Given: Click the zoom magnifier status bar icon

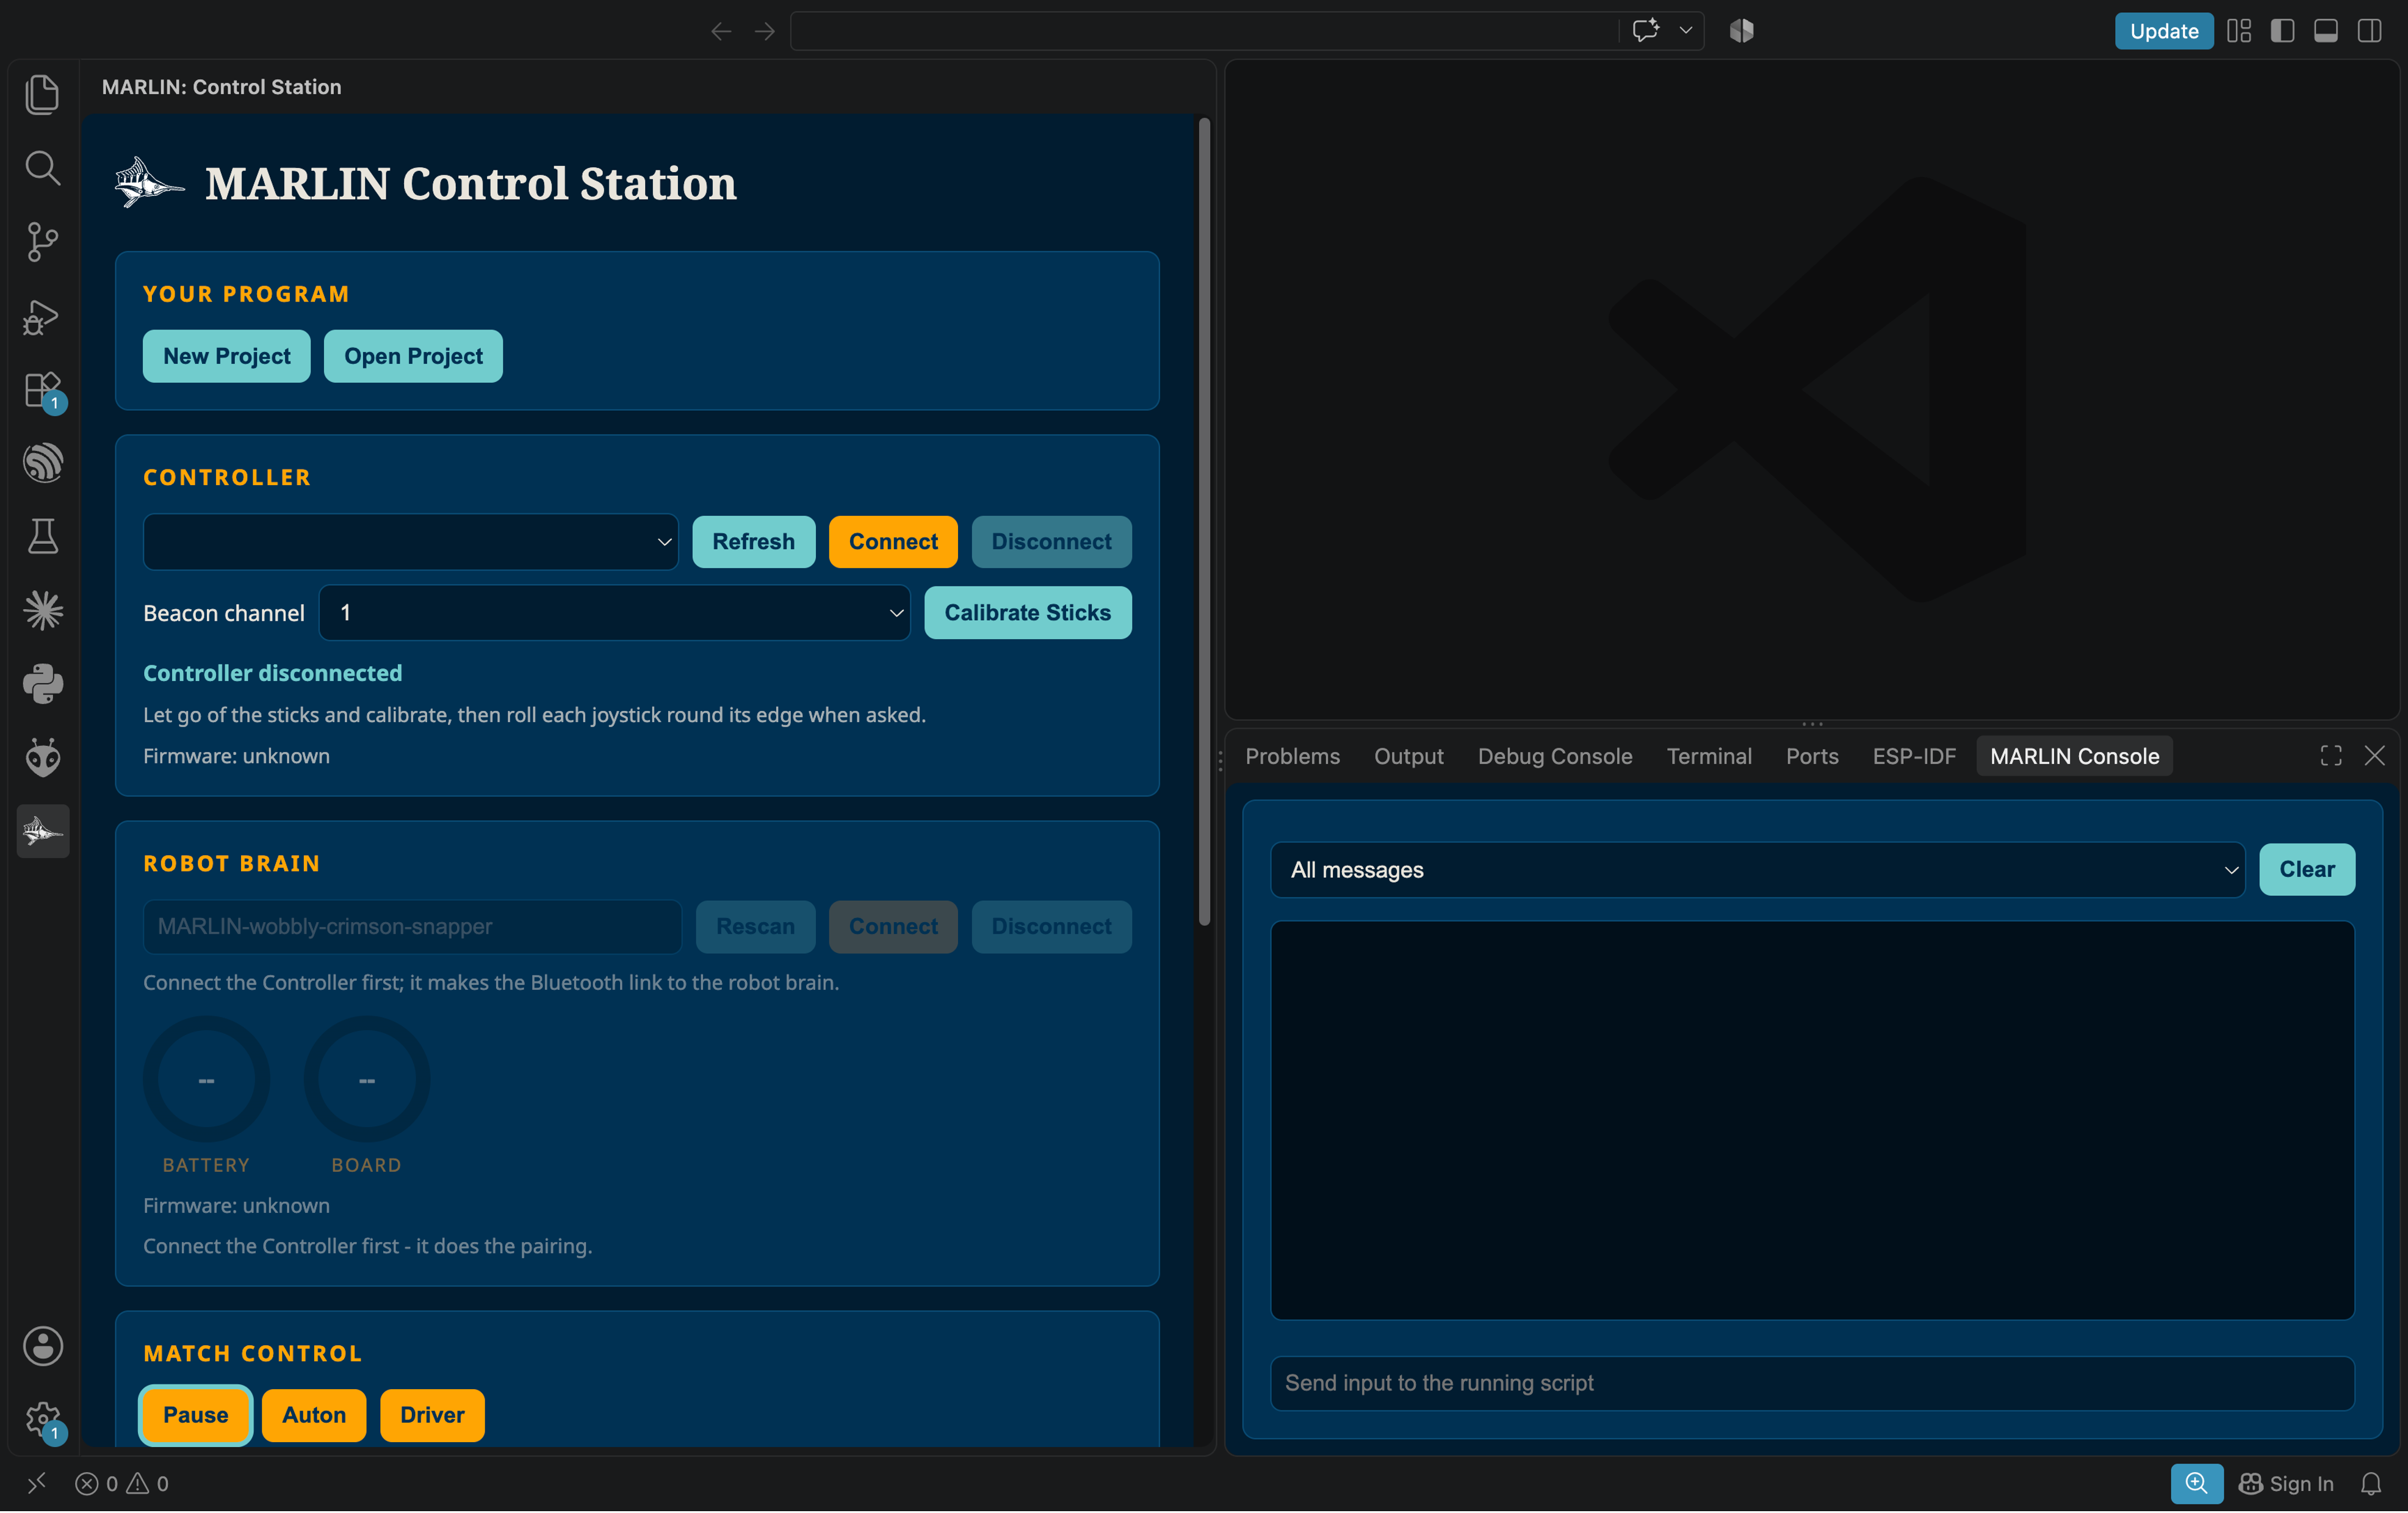Looking at the screenshot, I should [x=2196, y=1483].
